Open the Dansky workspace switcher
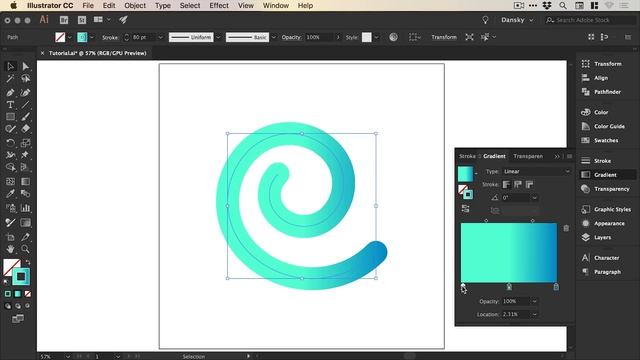The height and width of the screenshot is (360, 640). 517,20
